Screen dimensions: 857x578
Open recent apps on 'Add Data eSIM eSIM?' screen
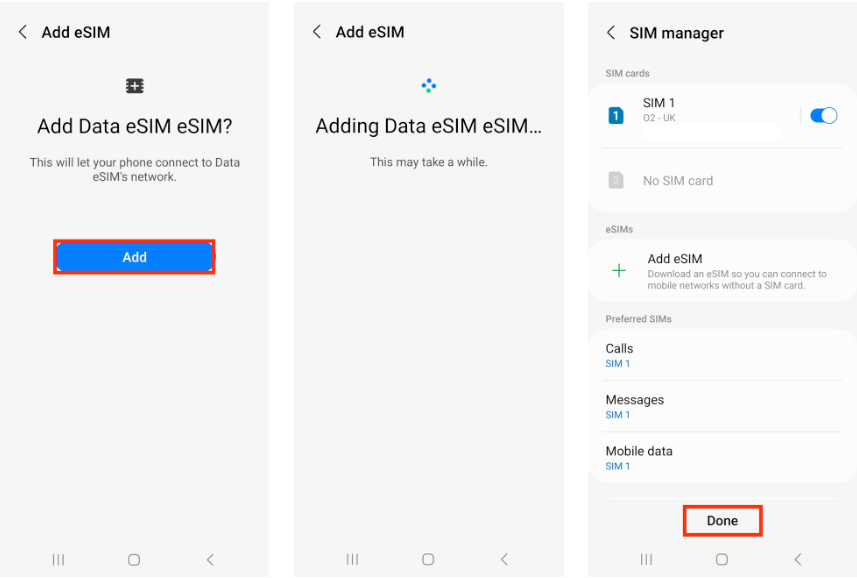[x=58, y=560]
